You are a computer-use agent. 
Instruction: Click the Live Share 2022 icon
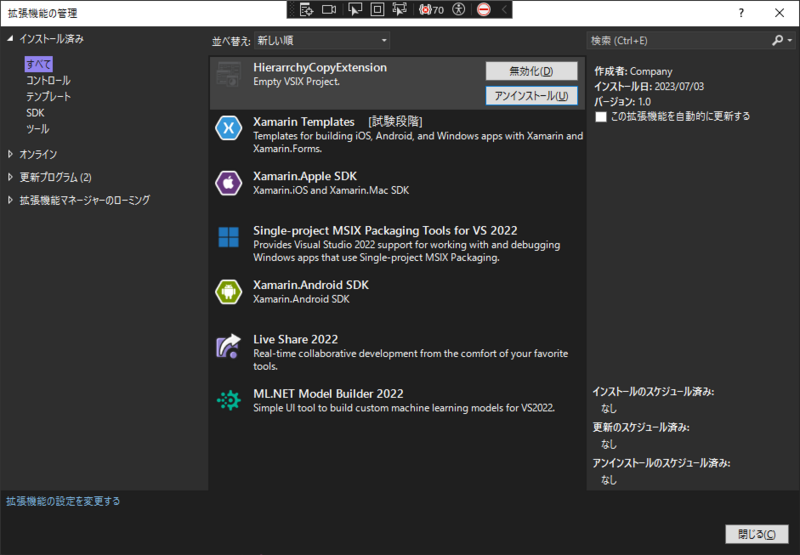(x=229, y=346)
